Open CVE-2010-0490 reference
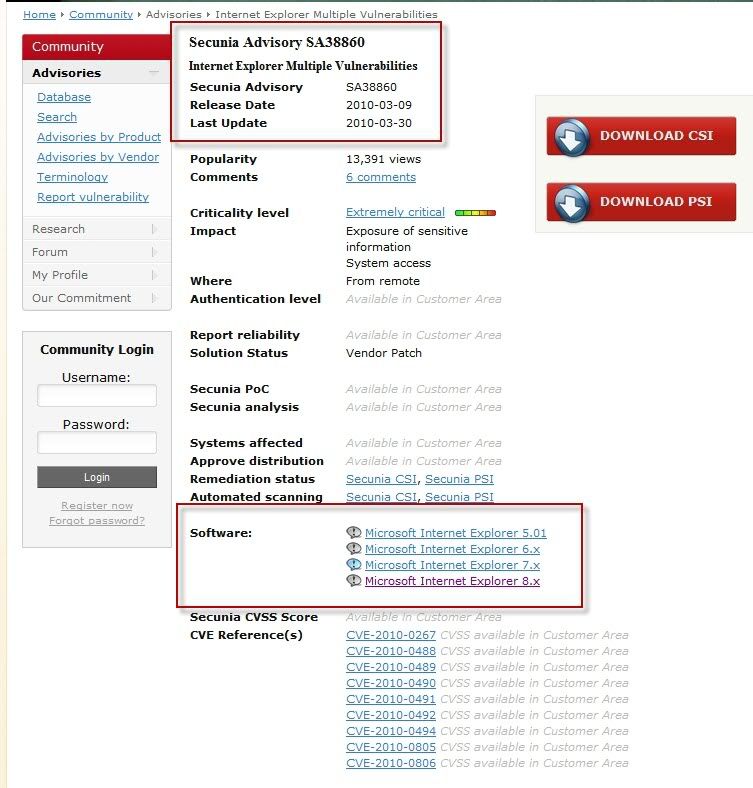753x788 pixels. 391,683
